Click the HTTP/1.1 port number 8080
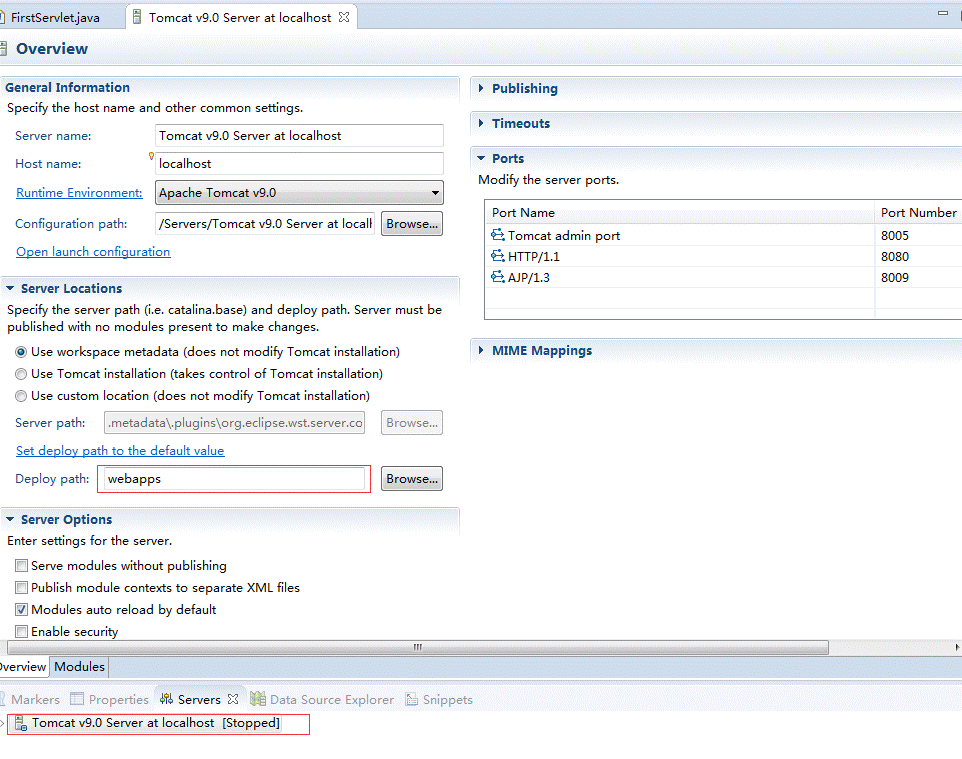Viewport: 962px width, 759px height. pyautogui.click(x=895, y=256)
